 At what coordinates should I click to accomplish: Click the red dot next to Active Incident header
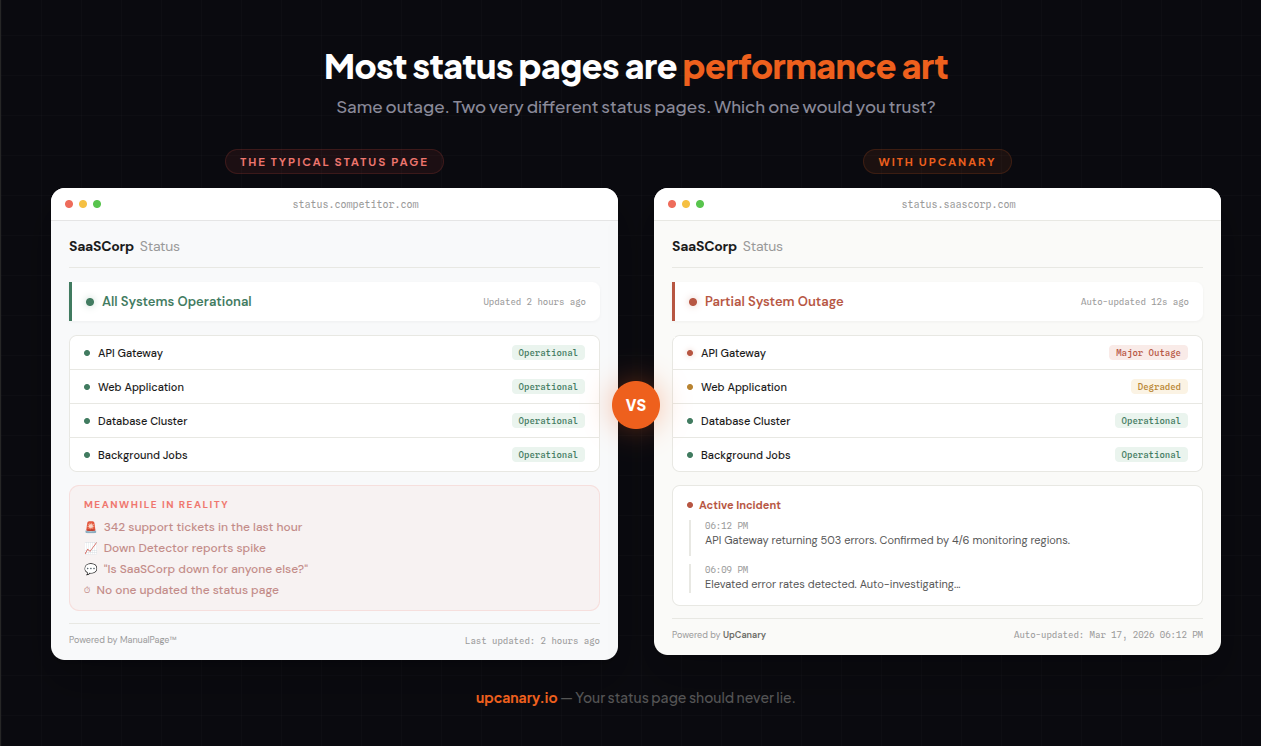688,505
